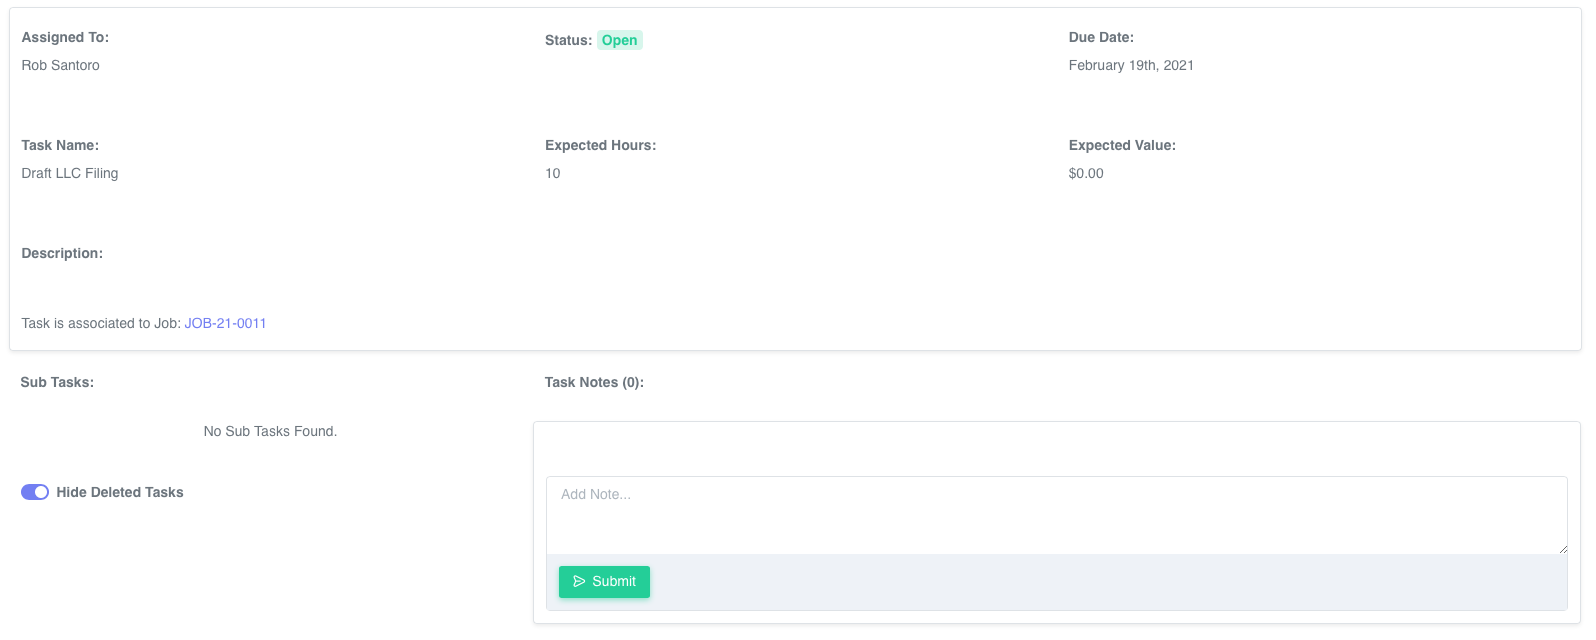The height and width of the screenshot is (640, 1596).
Task: Click the Hide Deleted Tasks label text
Action: (x=120, y=492)
